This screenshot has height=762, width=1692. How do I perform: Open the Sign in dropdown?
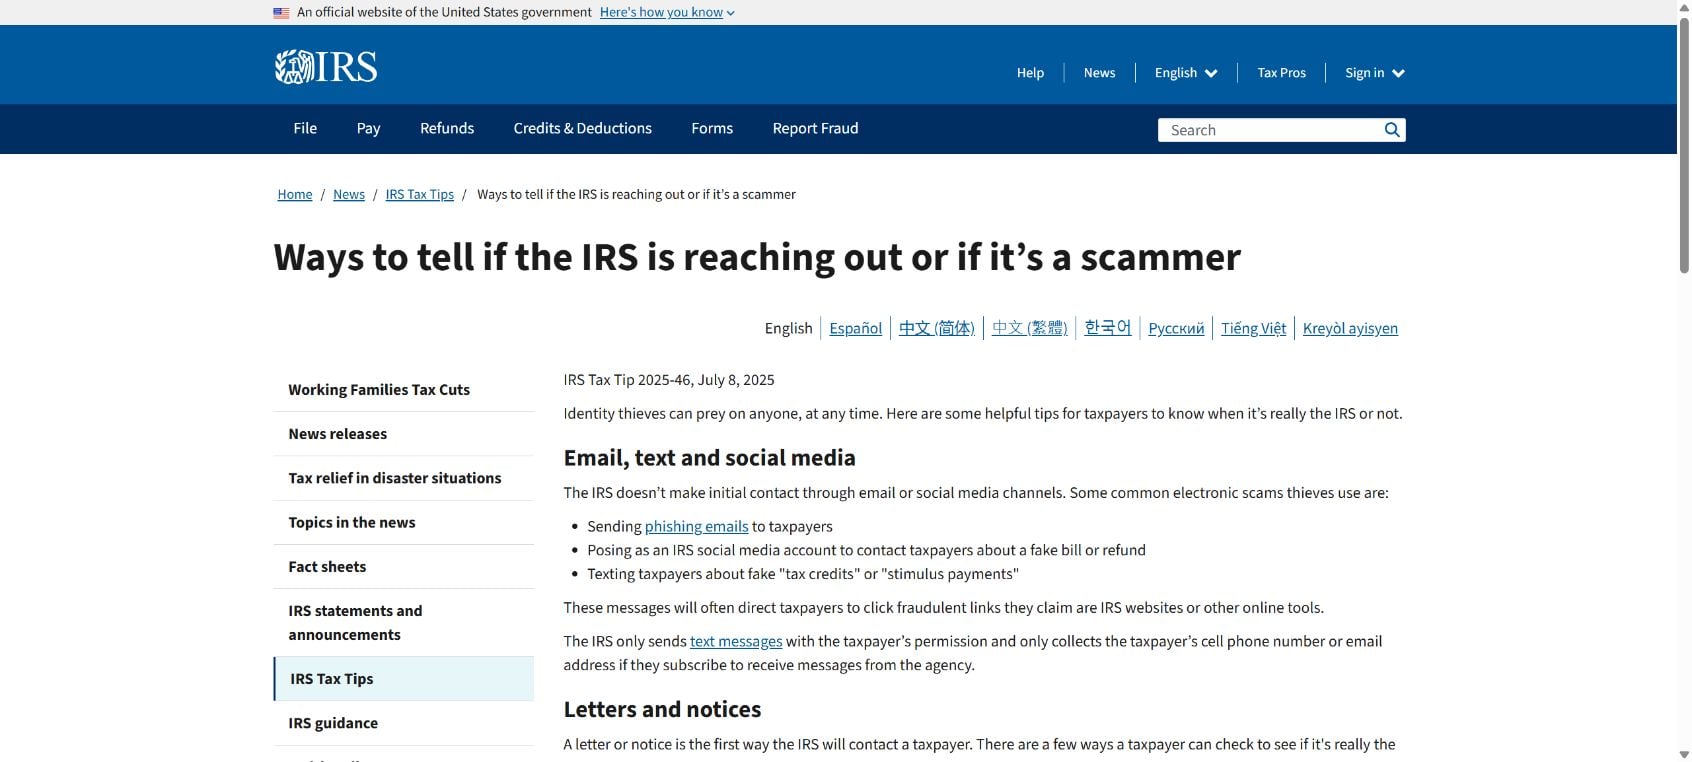pos(1375,73)
